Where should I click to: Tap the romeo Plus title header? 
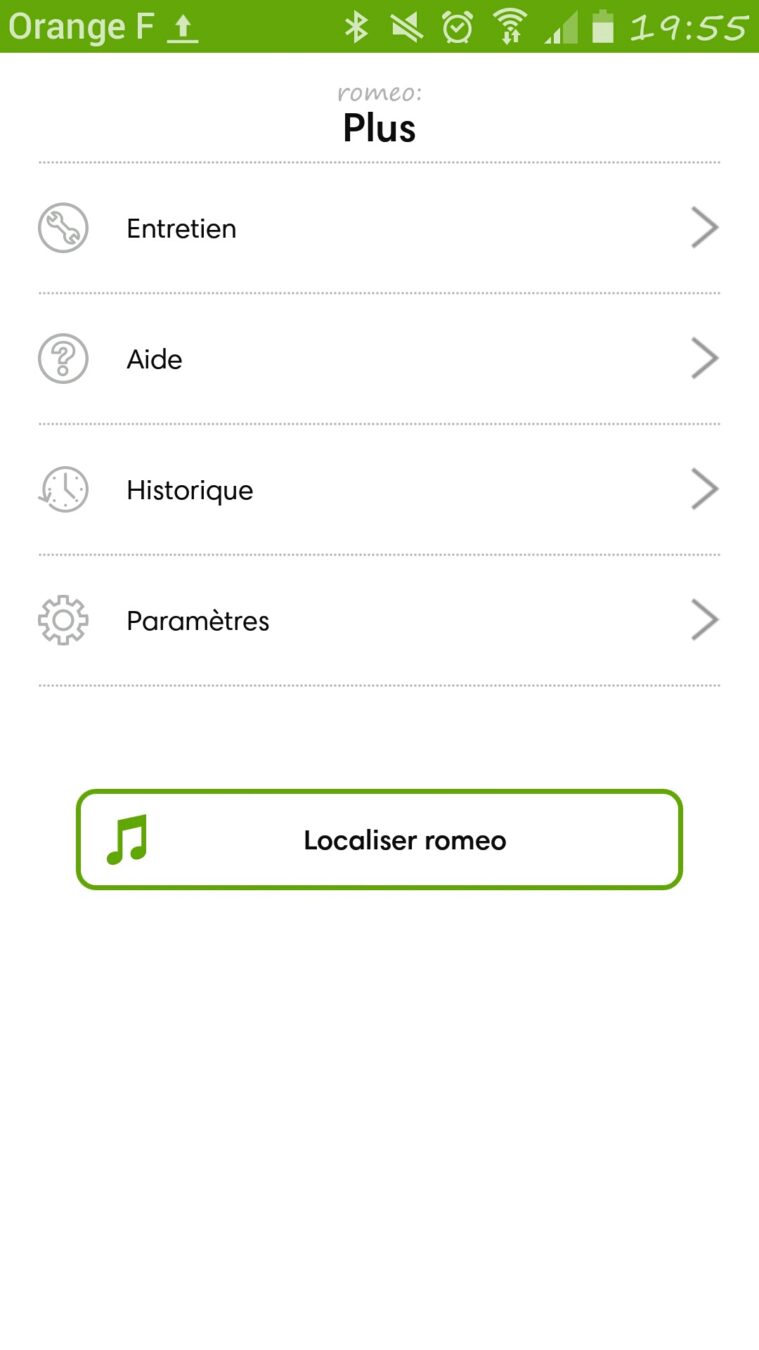point(379,117)
